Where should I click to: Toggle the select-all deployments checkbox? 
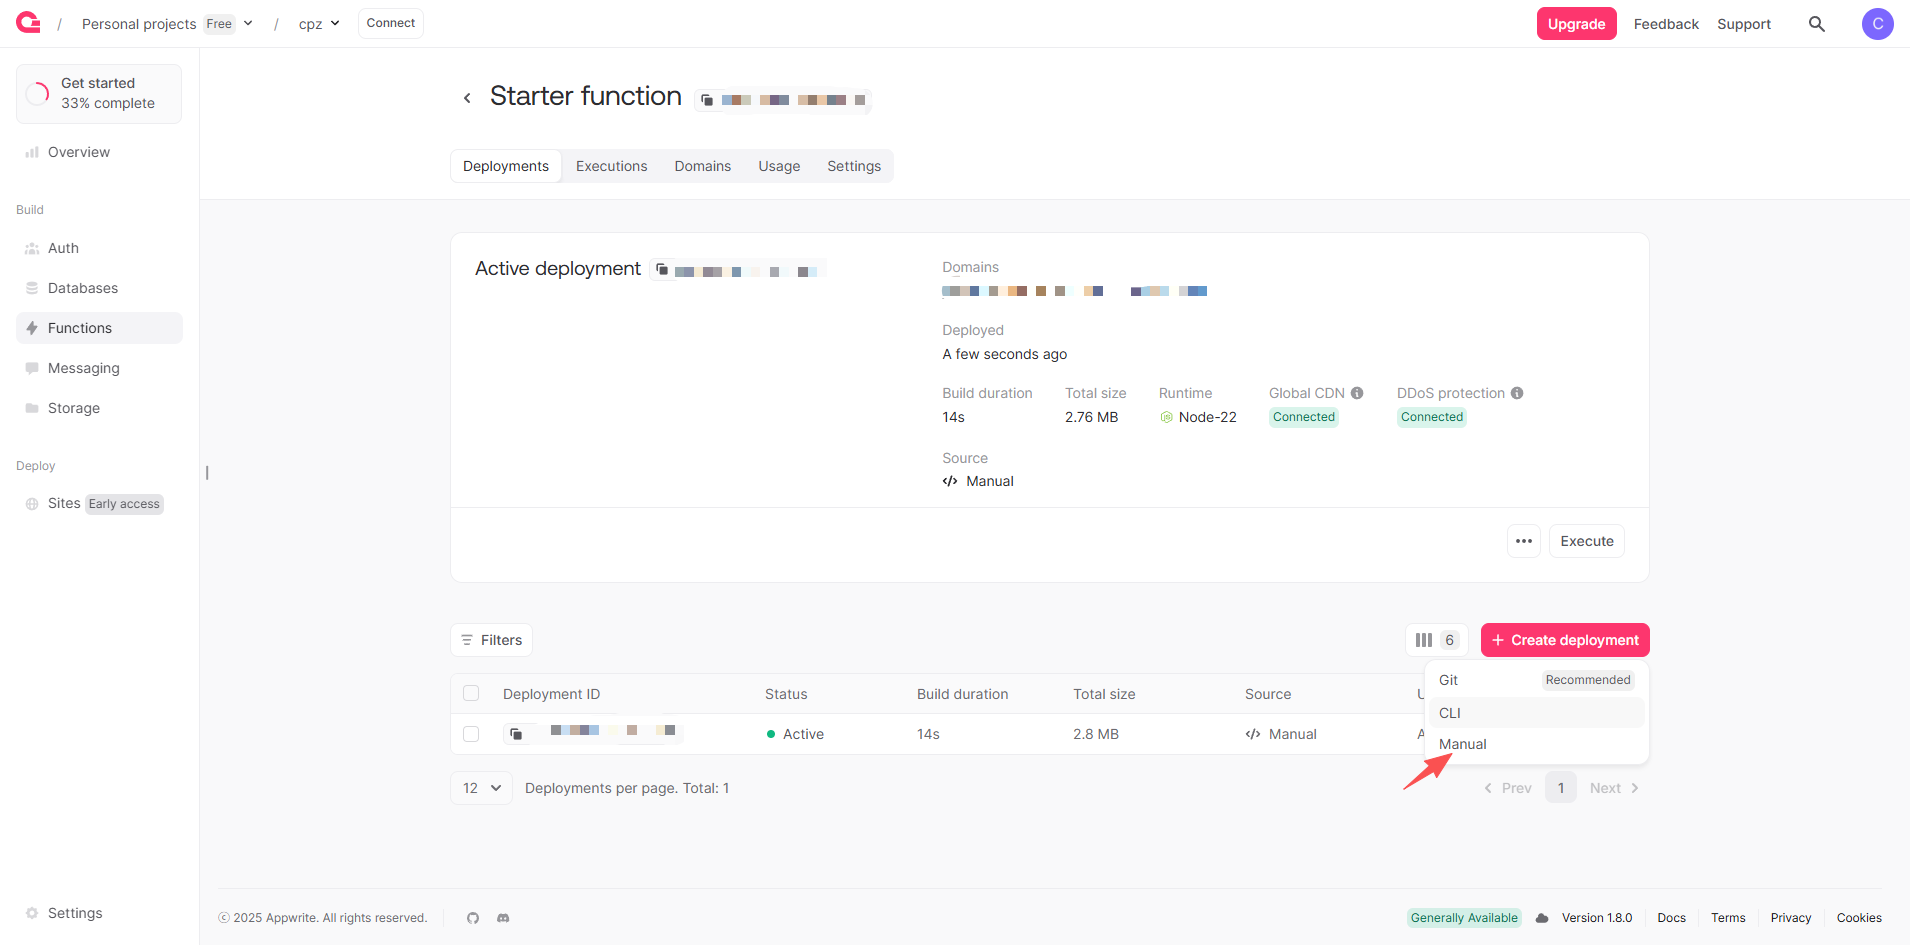(471, 694)
